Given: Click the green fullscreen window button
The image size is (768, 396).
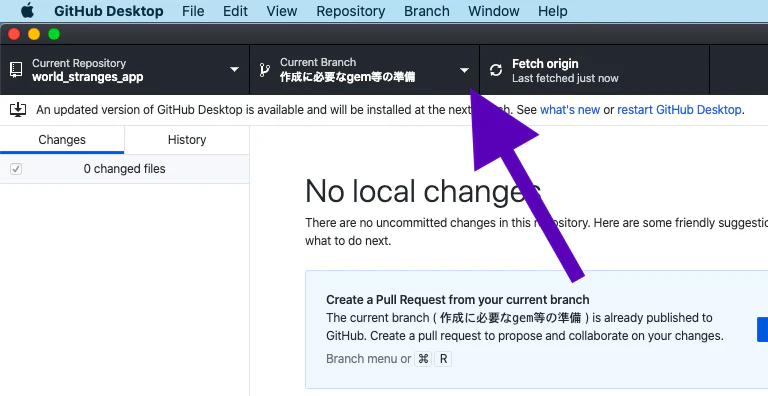Looking at the screenshot, I should [x=54, y=34].
